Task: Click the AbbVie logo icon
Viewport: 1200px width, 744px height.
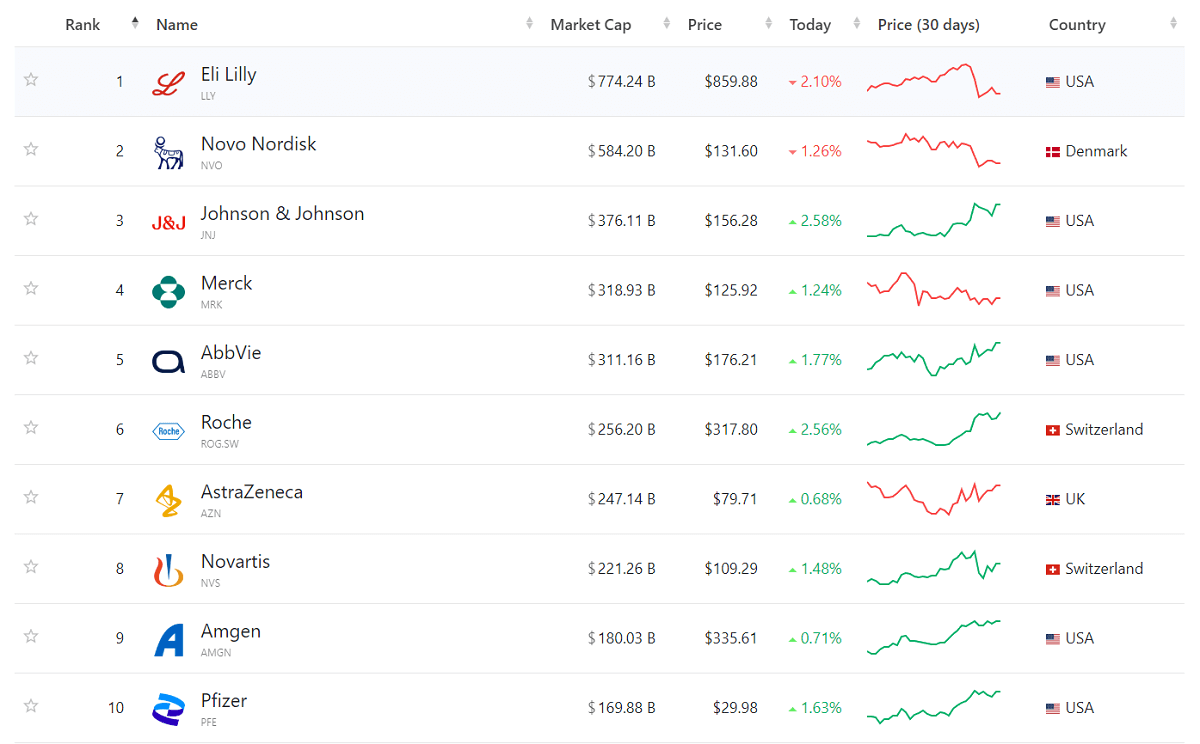Action: coord(168,361)
